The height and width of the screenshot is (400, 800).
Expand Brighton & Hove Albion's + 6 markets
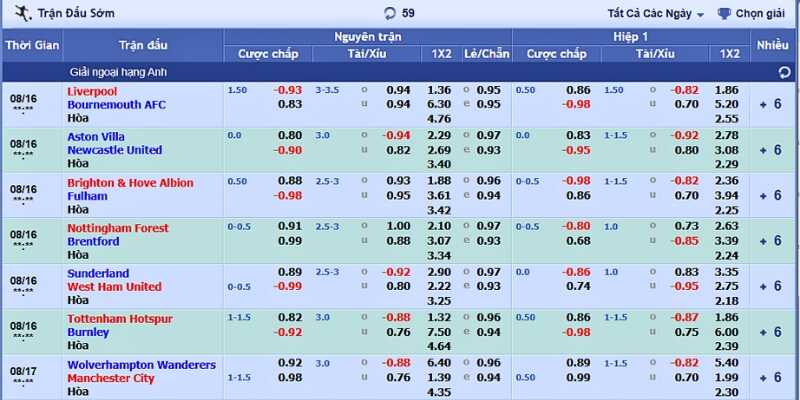(x=770, y=195)
